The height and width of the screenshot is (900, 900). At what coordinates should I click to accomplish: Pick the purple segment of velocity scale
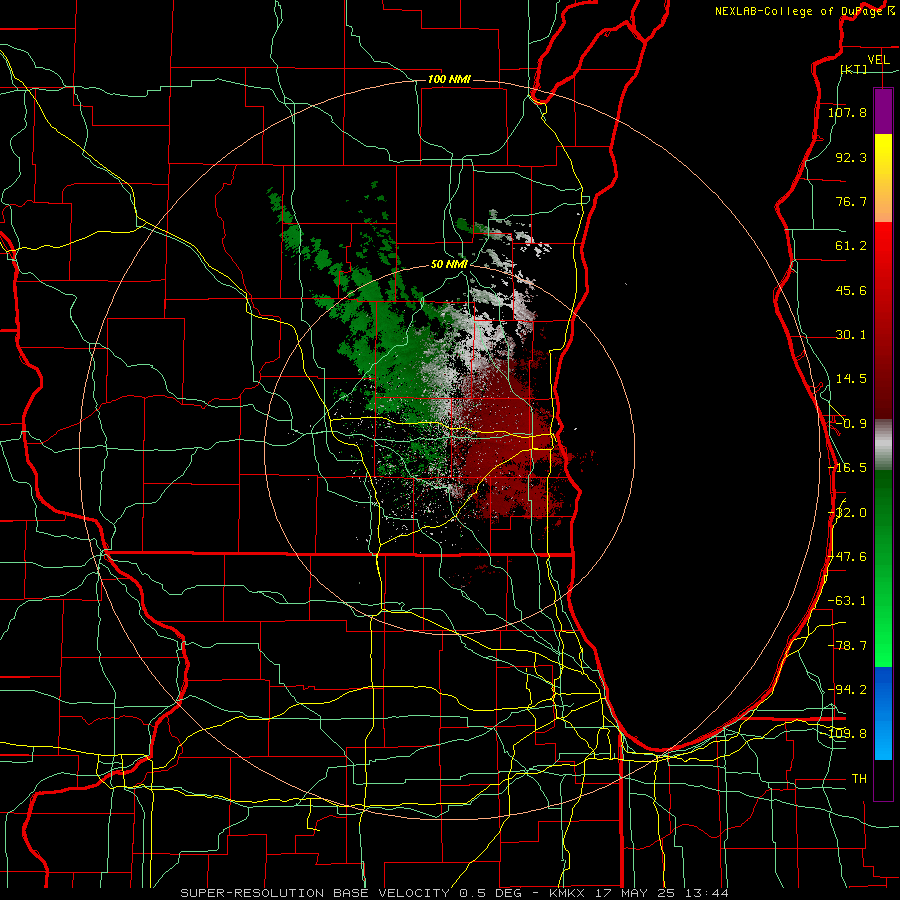coord(883,111)
